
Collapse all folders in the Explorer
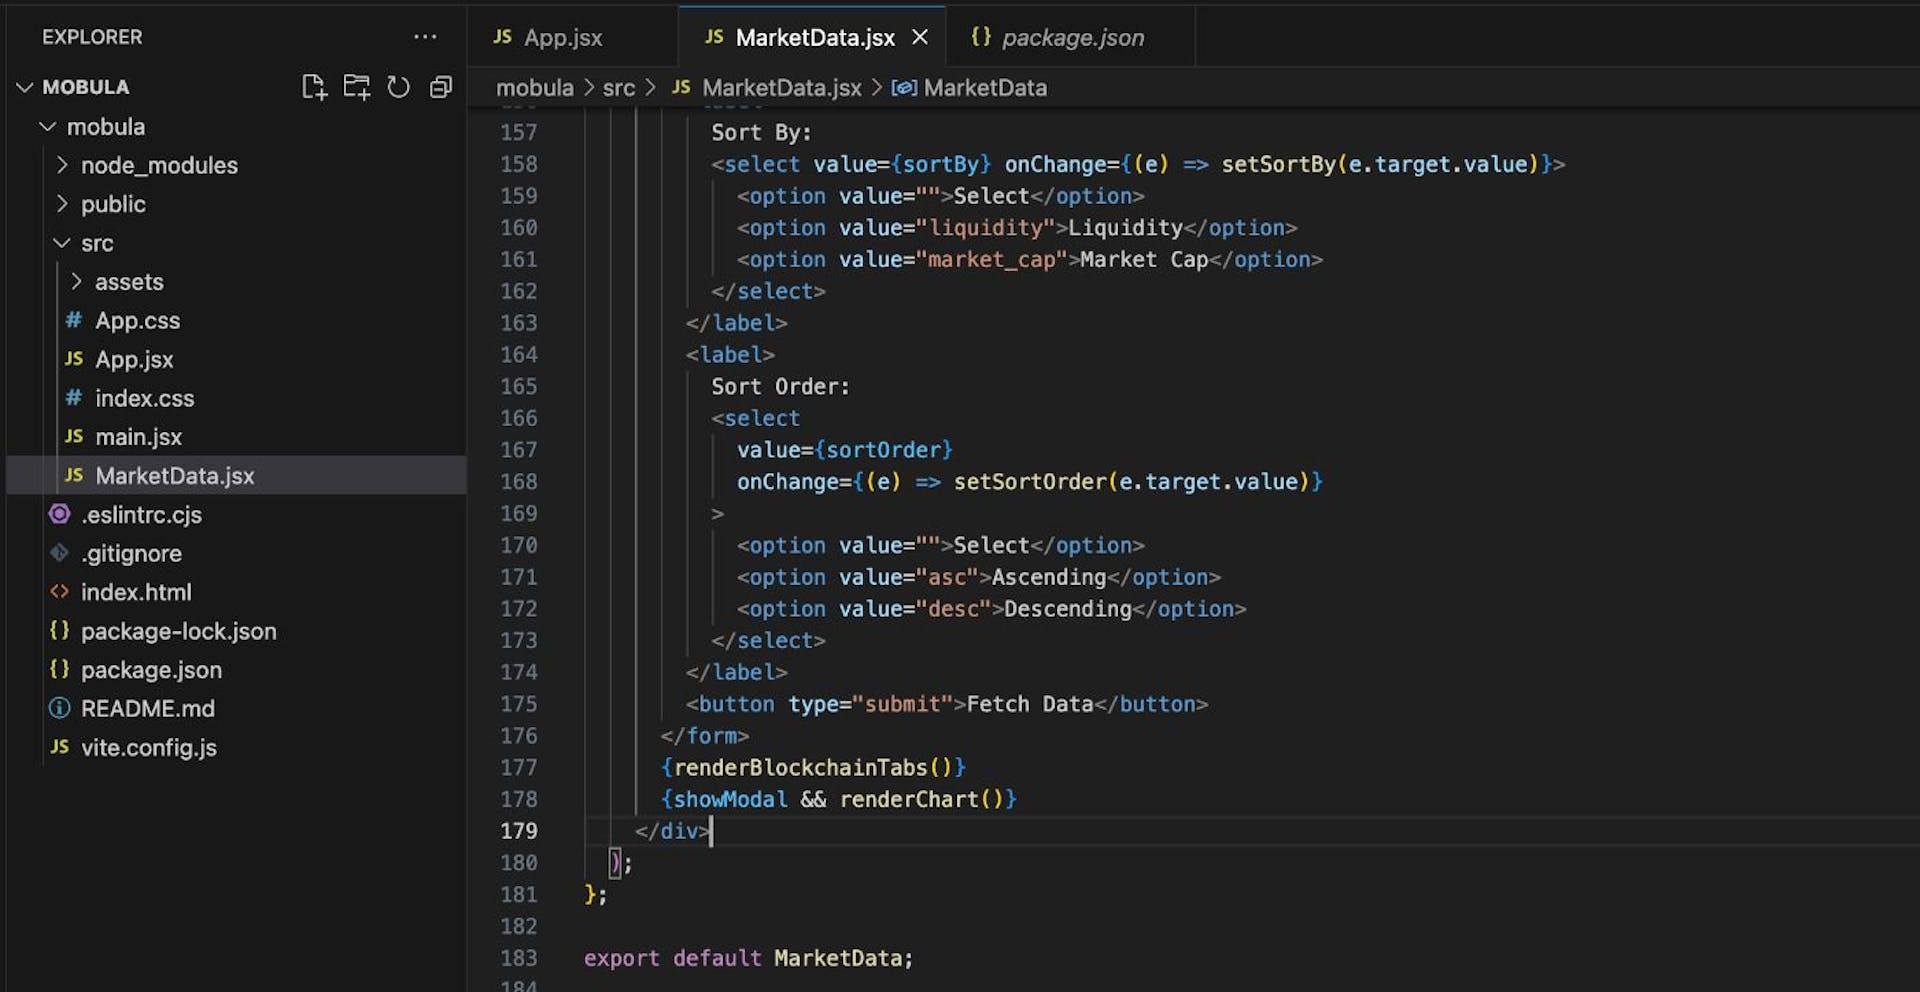point(440,87)
